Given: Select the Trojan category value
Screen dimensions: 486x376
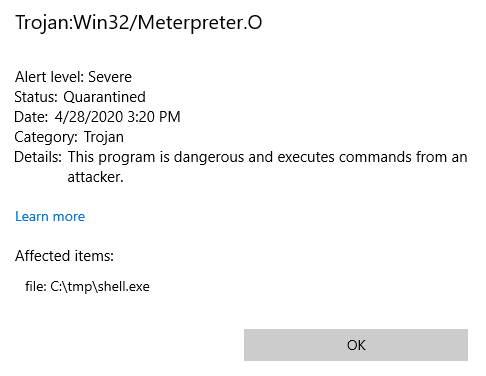Looking at the screenshot, I should (104, 137).
